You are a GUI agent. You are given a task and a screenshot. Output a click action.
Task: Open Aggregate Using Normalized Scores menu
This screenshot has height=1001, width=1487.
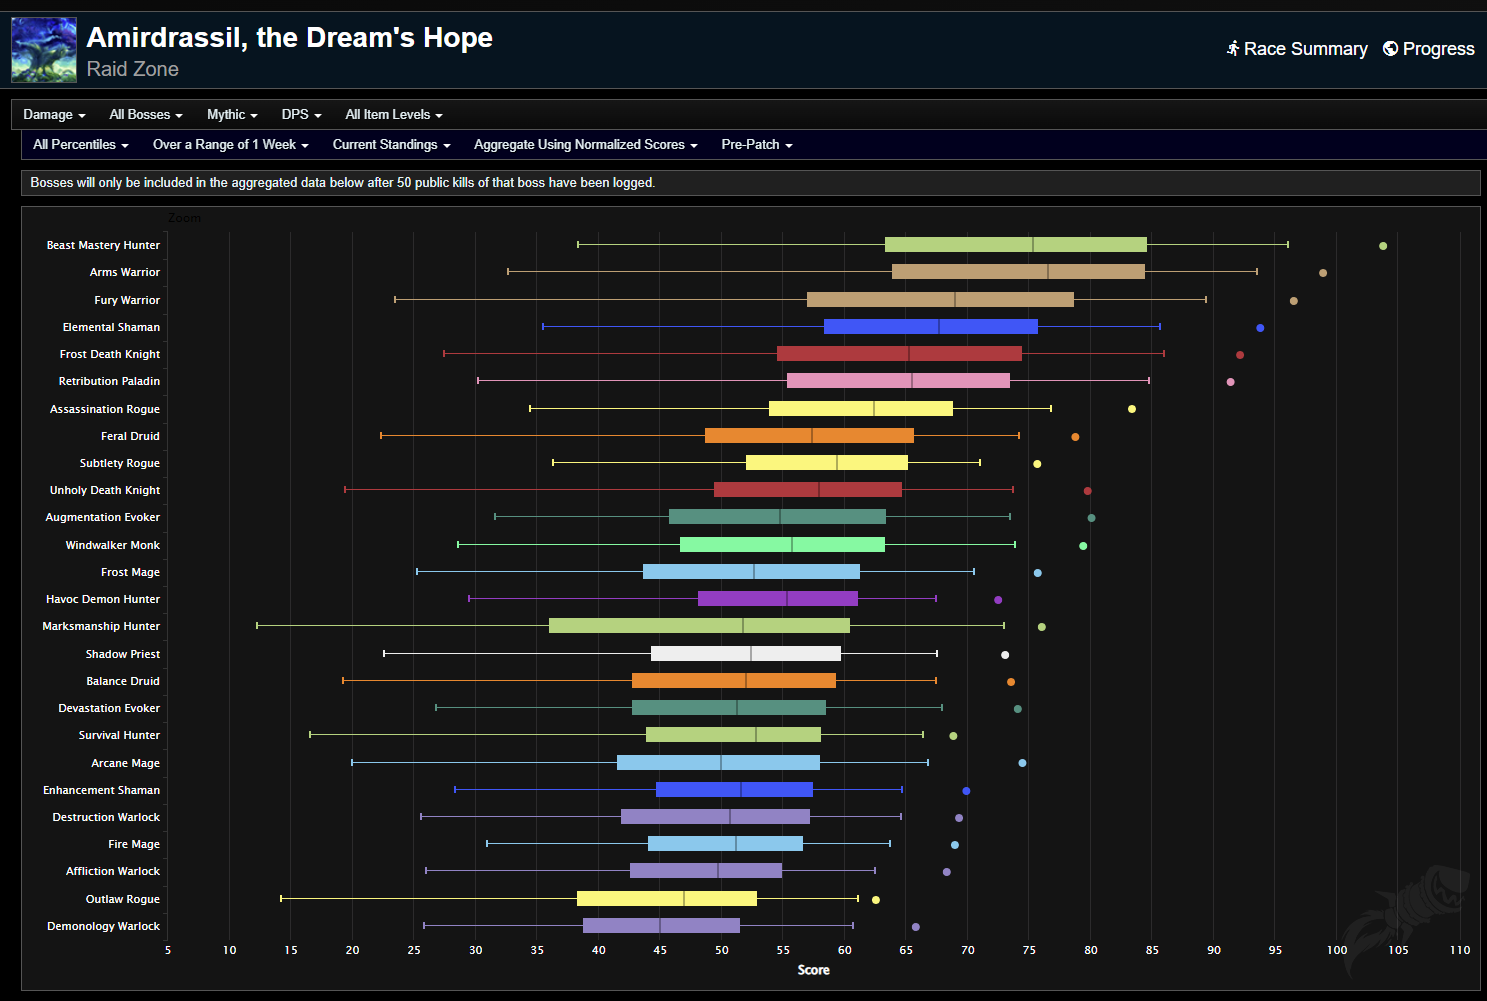[585, 145]
